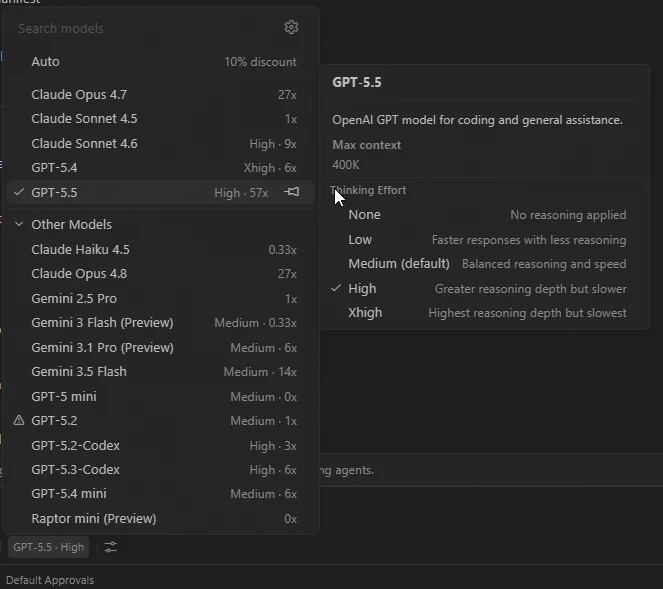Choose GPT-5.3-Codex model
This screenshot has height=589, width=663.
tap(161, 470)
